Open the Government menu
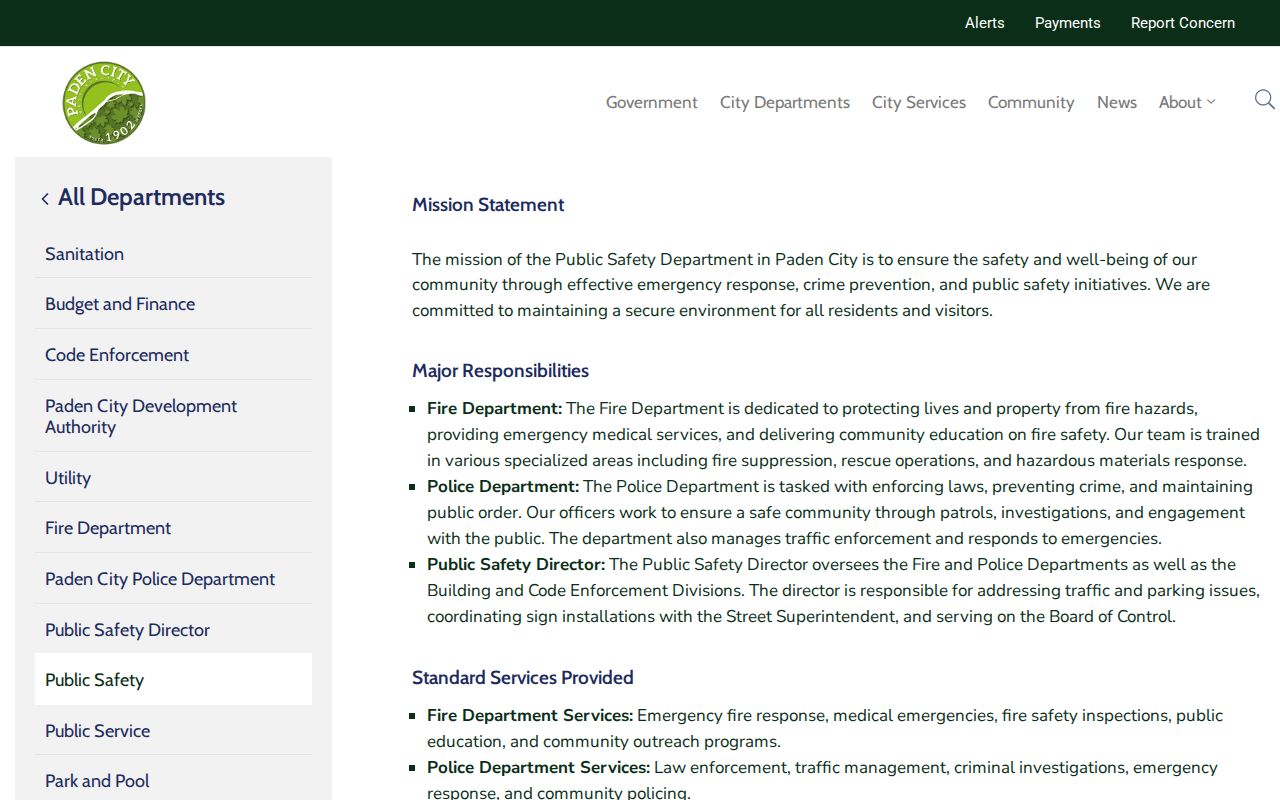The width and height of the screenshot is (1280, 800). 652,102
